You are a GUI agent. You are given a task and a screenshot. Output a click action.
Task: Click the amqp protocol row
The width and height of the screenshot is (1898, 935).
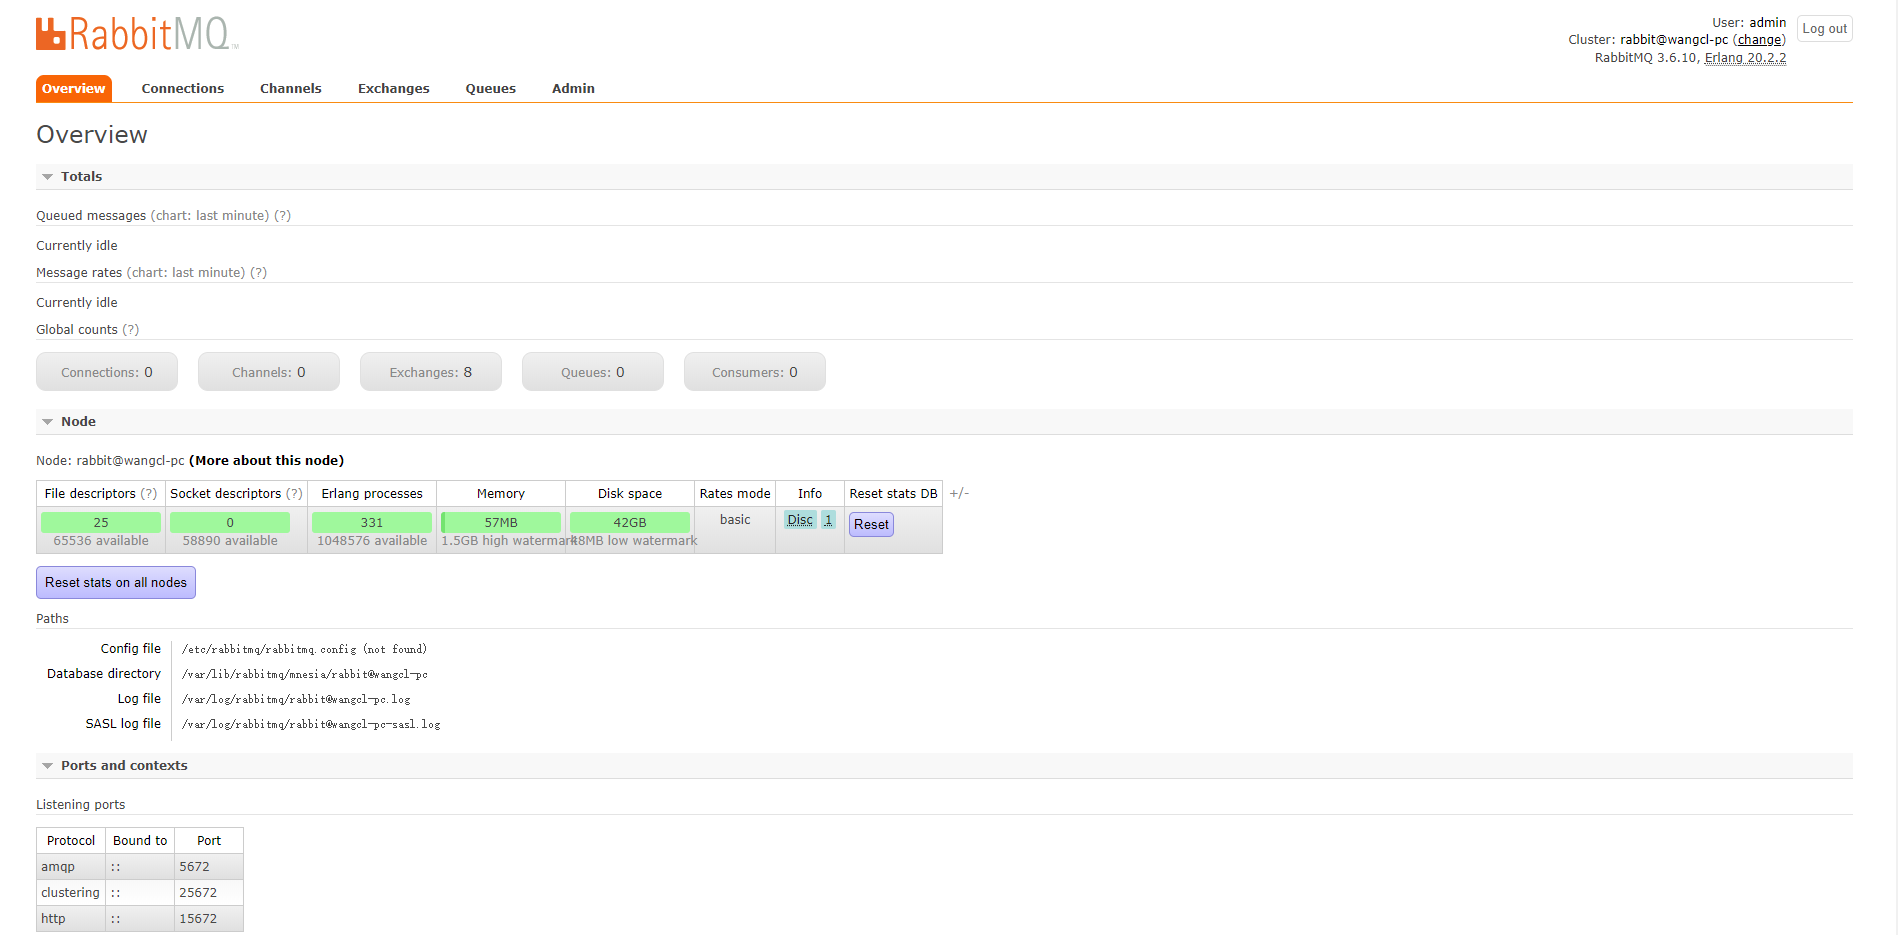tap(140, 867)
